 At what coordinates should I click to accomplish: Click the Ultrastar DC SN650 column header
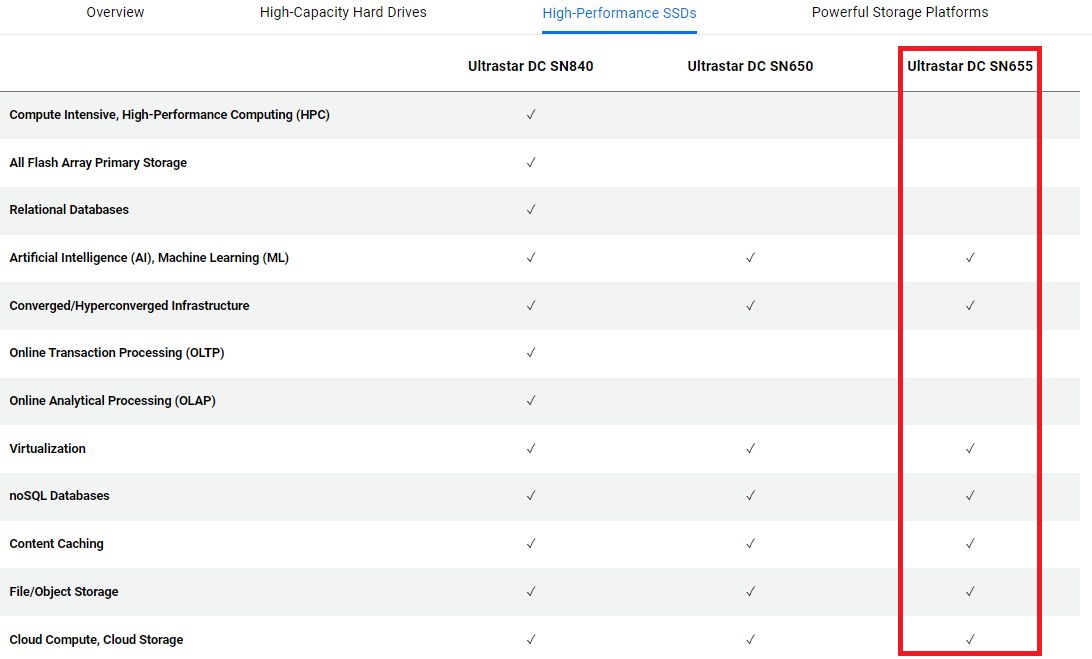click(x=750, y=67)
